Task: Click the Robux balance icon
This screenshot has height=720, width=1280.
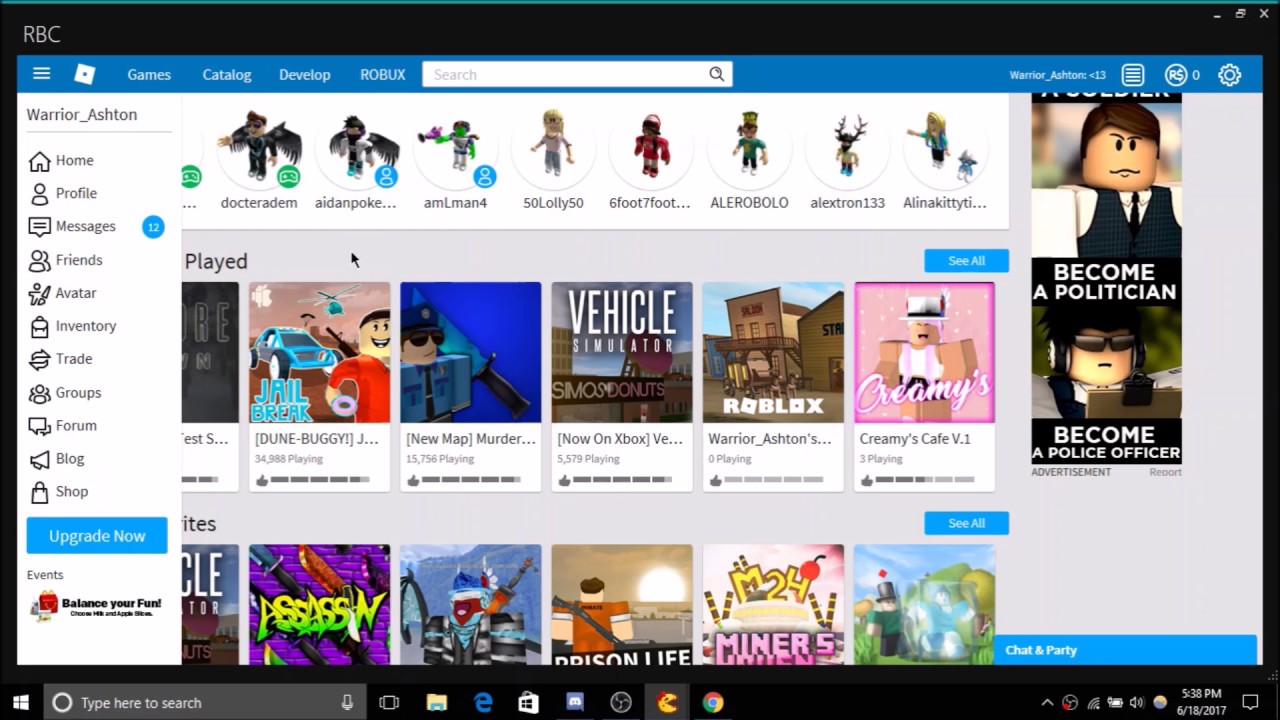Action: (1176, 75)
